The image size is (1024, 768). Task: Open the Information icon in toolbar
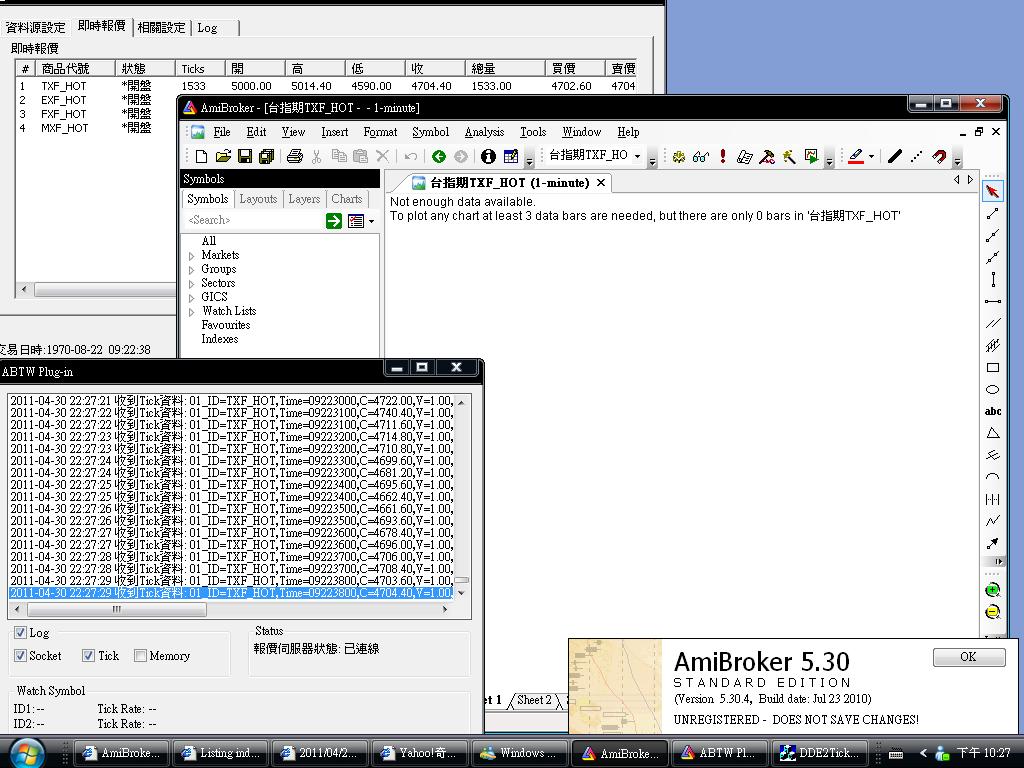click(x=488, y=156)
